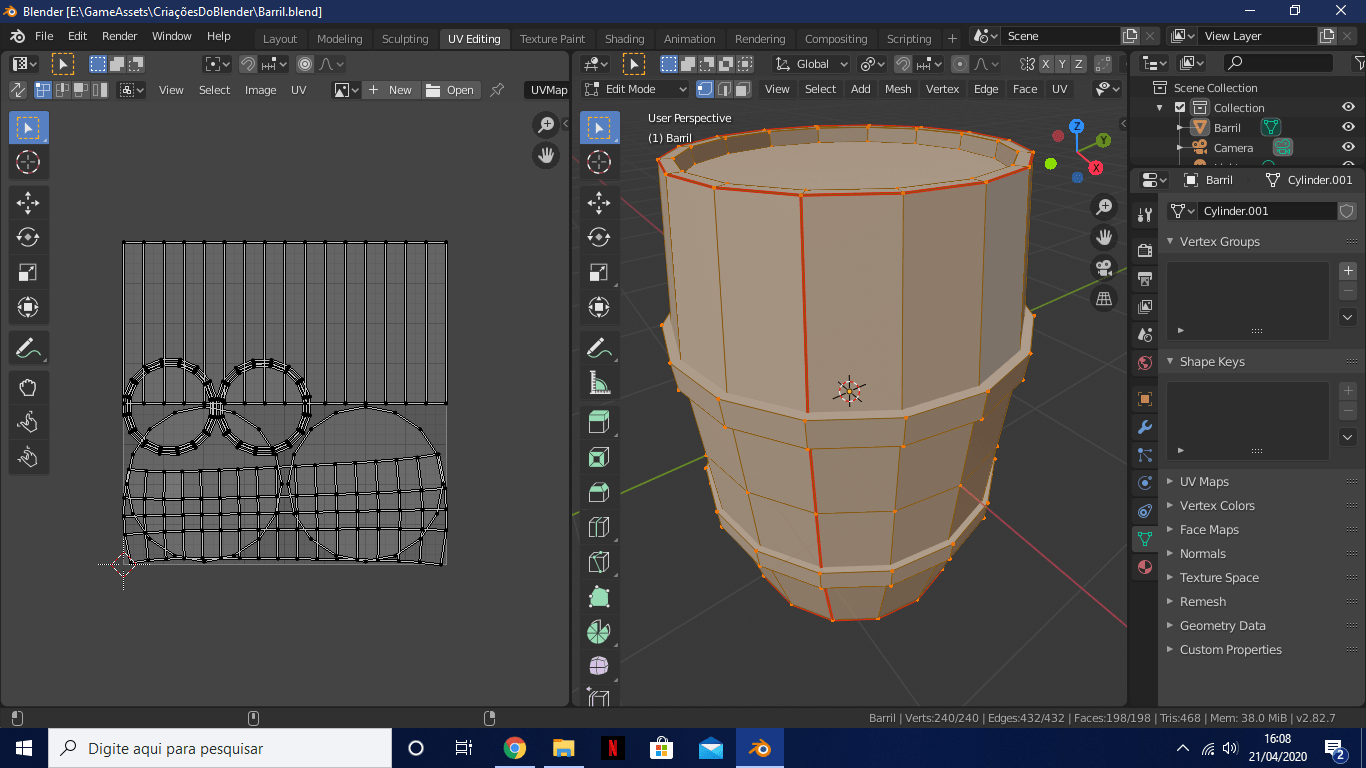Choose the Measure tool in the 3D viewport

click(x=598, y=383)
